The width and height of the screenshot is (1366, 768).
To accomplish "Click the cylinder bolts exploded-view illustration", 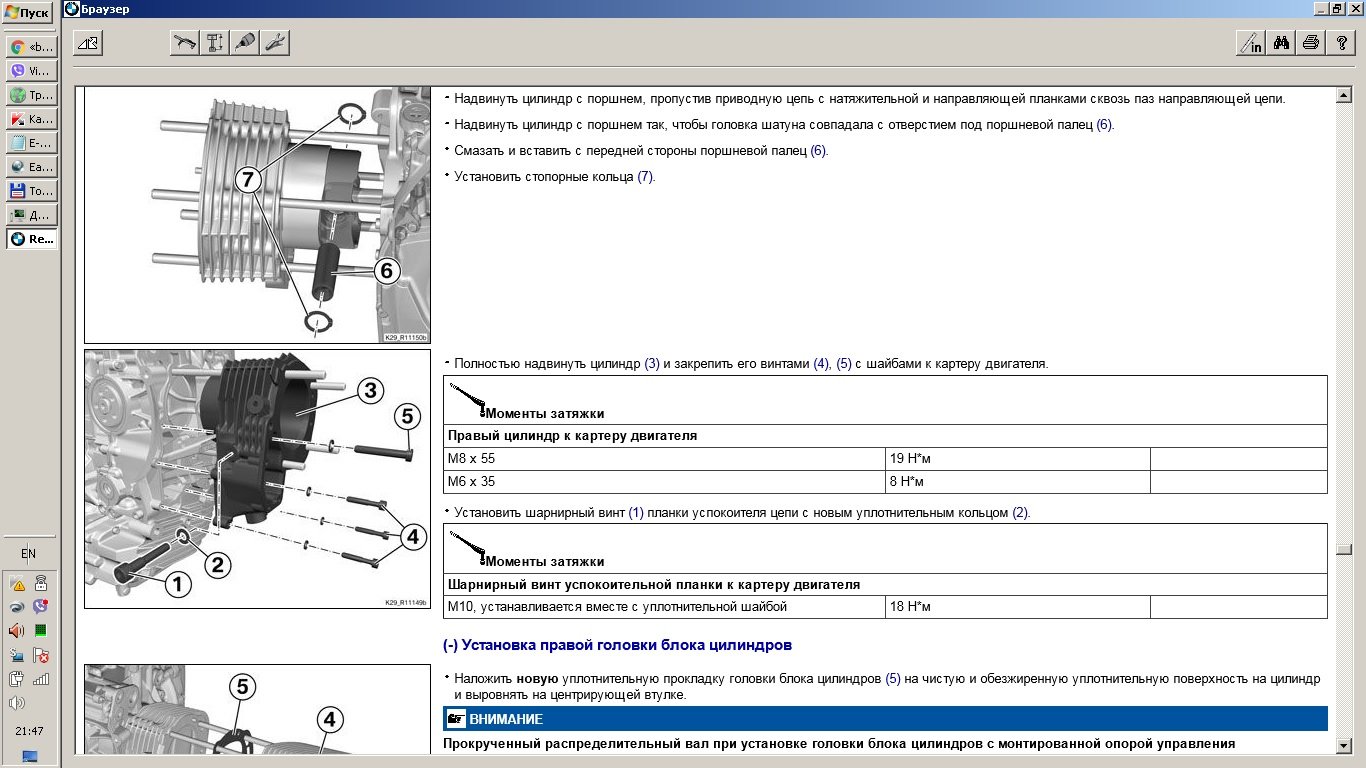I will 257,479.
